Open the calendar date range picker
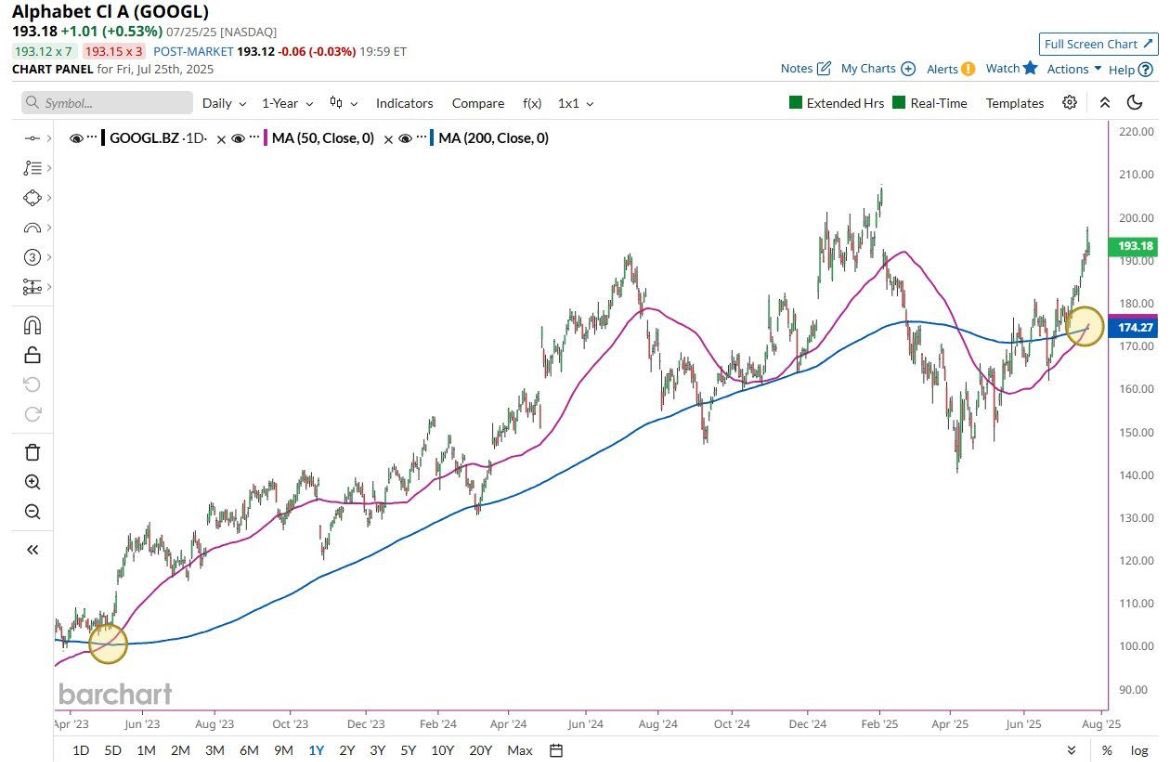This screenshot has height=762, width=1170. (556, 750)
